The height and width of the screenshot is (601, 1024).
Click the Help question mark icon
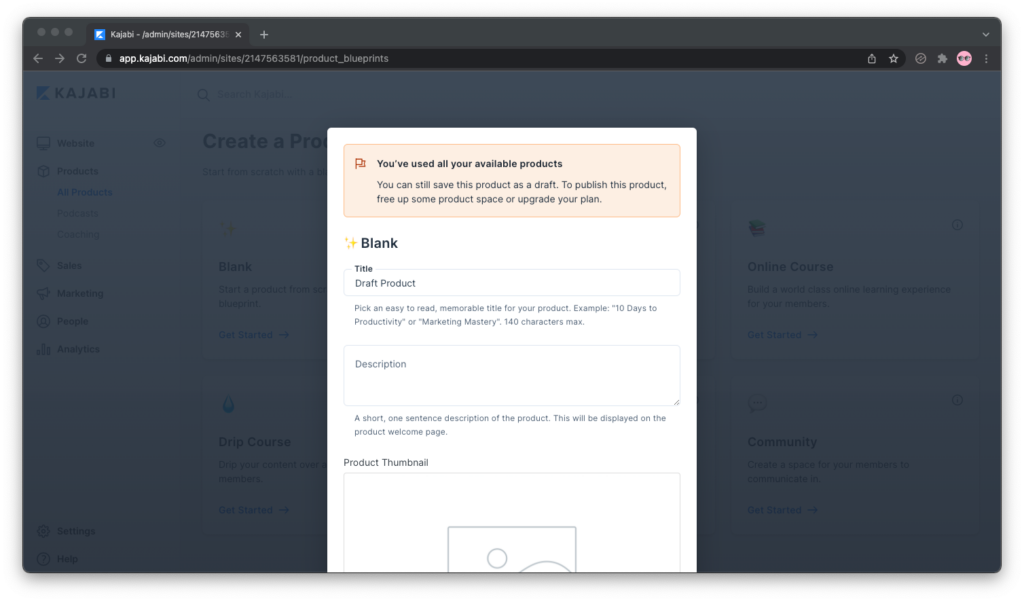click(43, 559)
